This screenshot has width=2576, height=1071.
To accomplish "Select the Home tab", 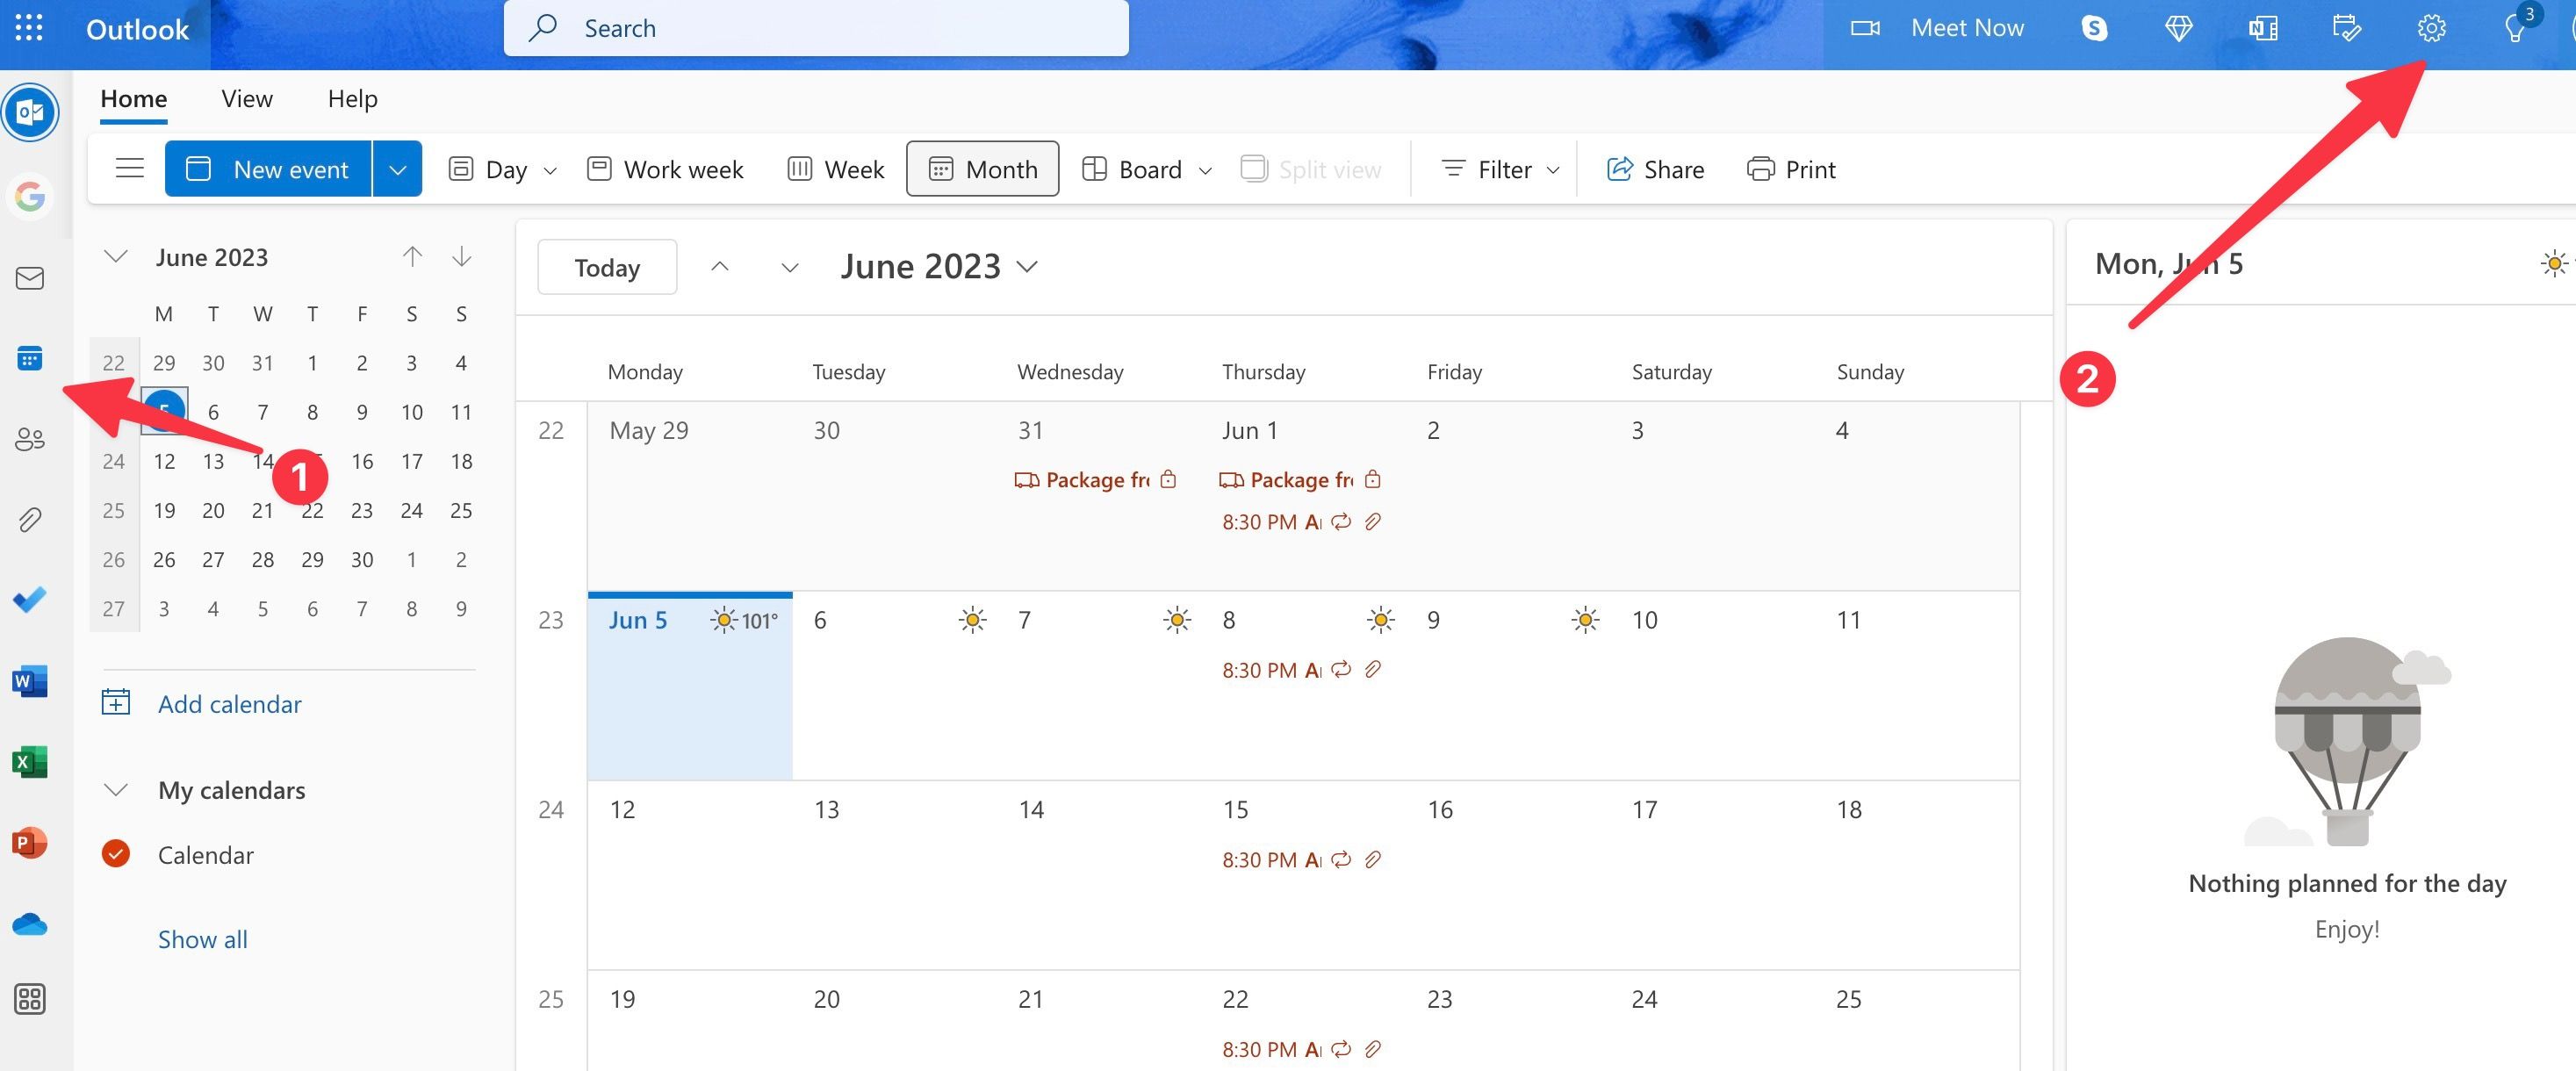I will [x=132, y=96].
